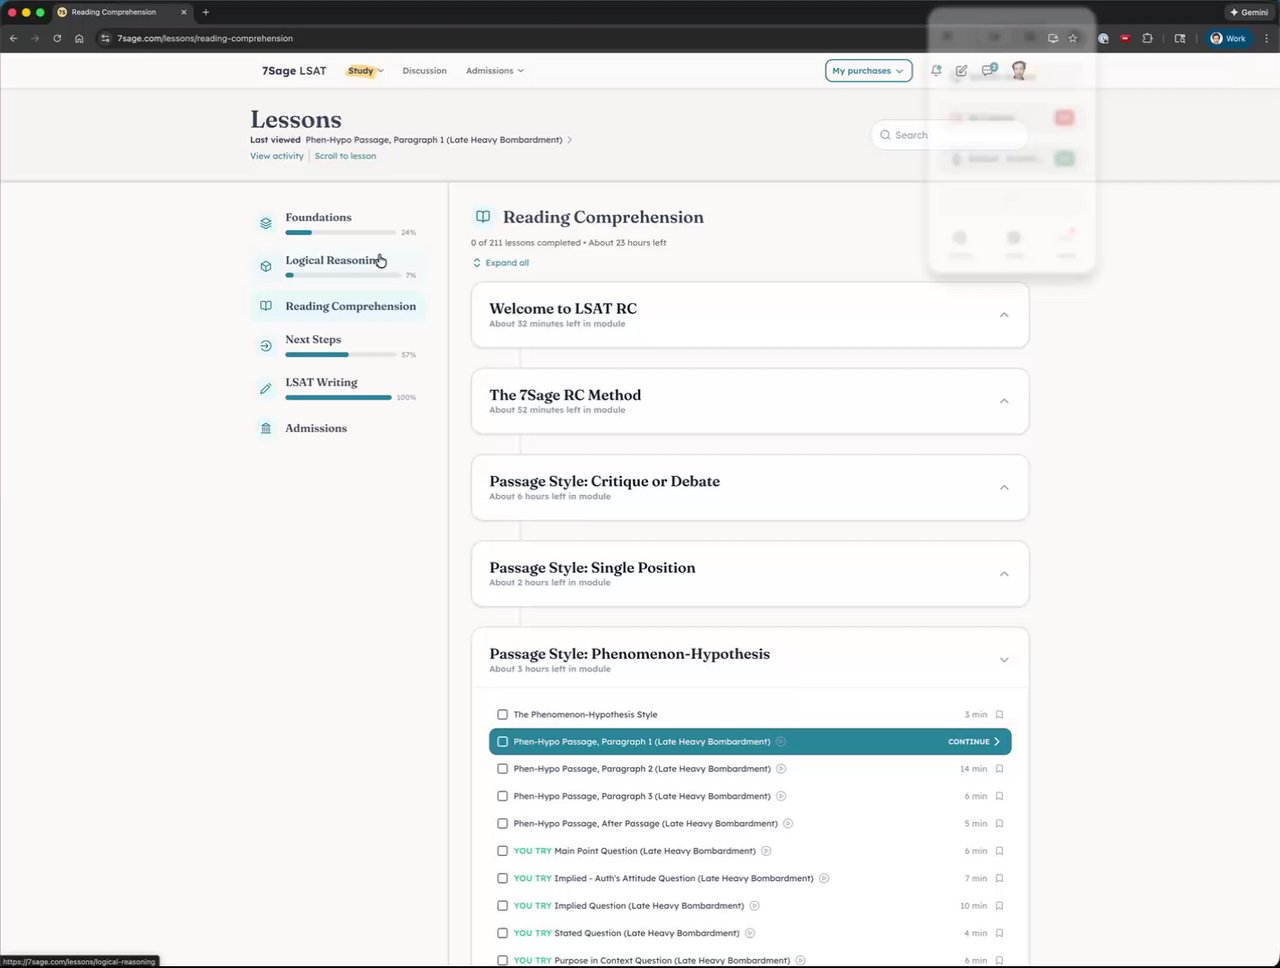Screen dimensions: 1280x968
Task: Click video play icon beside After Passage lesson
Action: pos(788,824)
